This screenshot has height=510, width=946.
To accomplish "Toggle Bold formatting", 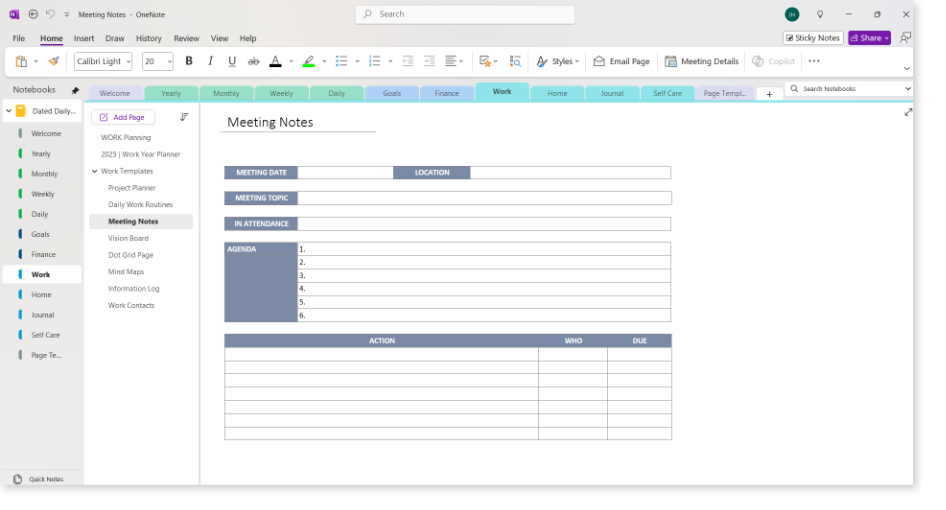I will tap(189, 61).
